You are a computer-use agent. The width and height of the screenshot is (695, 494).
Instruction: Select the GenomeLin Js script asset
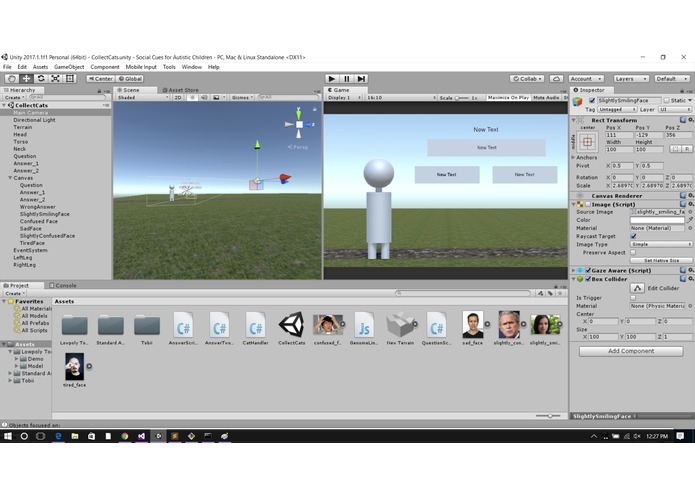pyautogui.click(x=364, y=328)
